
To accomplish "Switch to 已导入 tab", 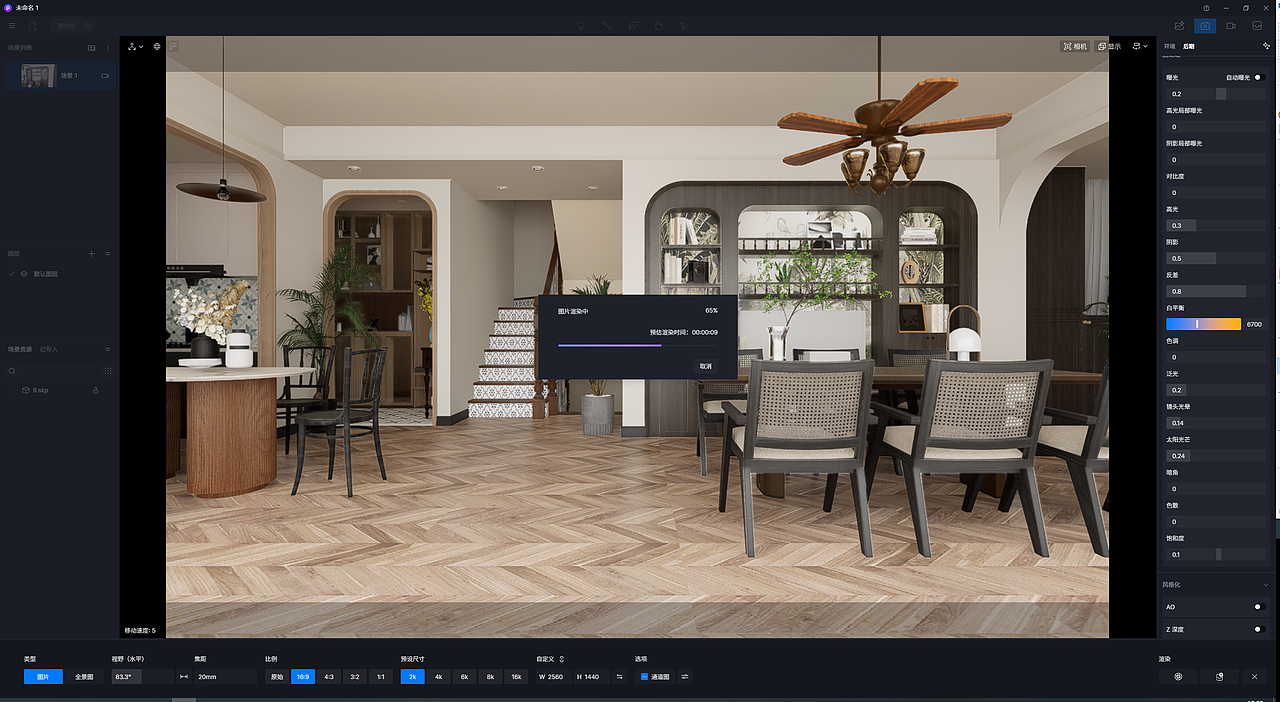I will (x=49, y=349).
